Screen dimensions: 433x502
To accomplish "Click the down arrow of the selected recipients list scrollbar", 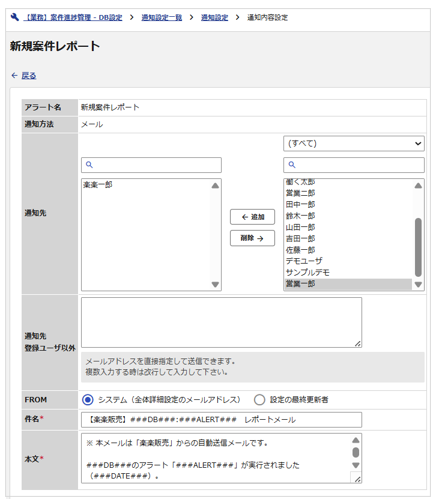I will [x=215, y=284].
